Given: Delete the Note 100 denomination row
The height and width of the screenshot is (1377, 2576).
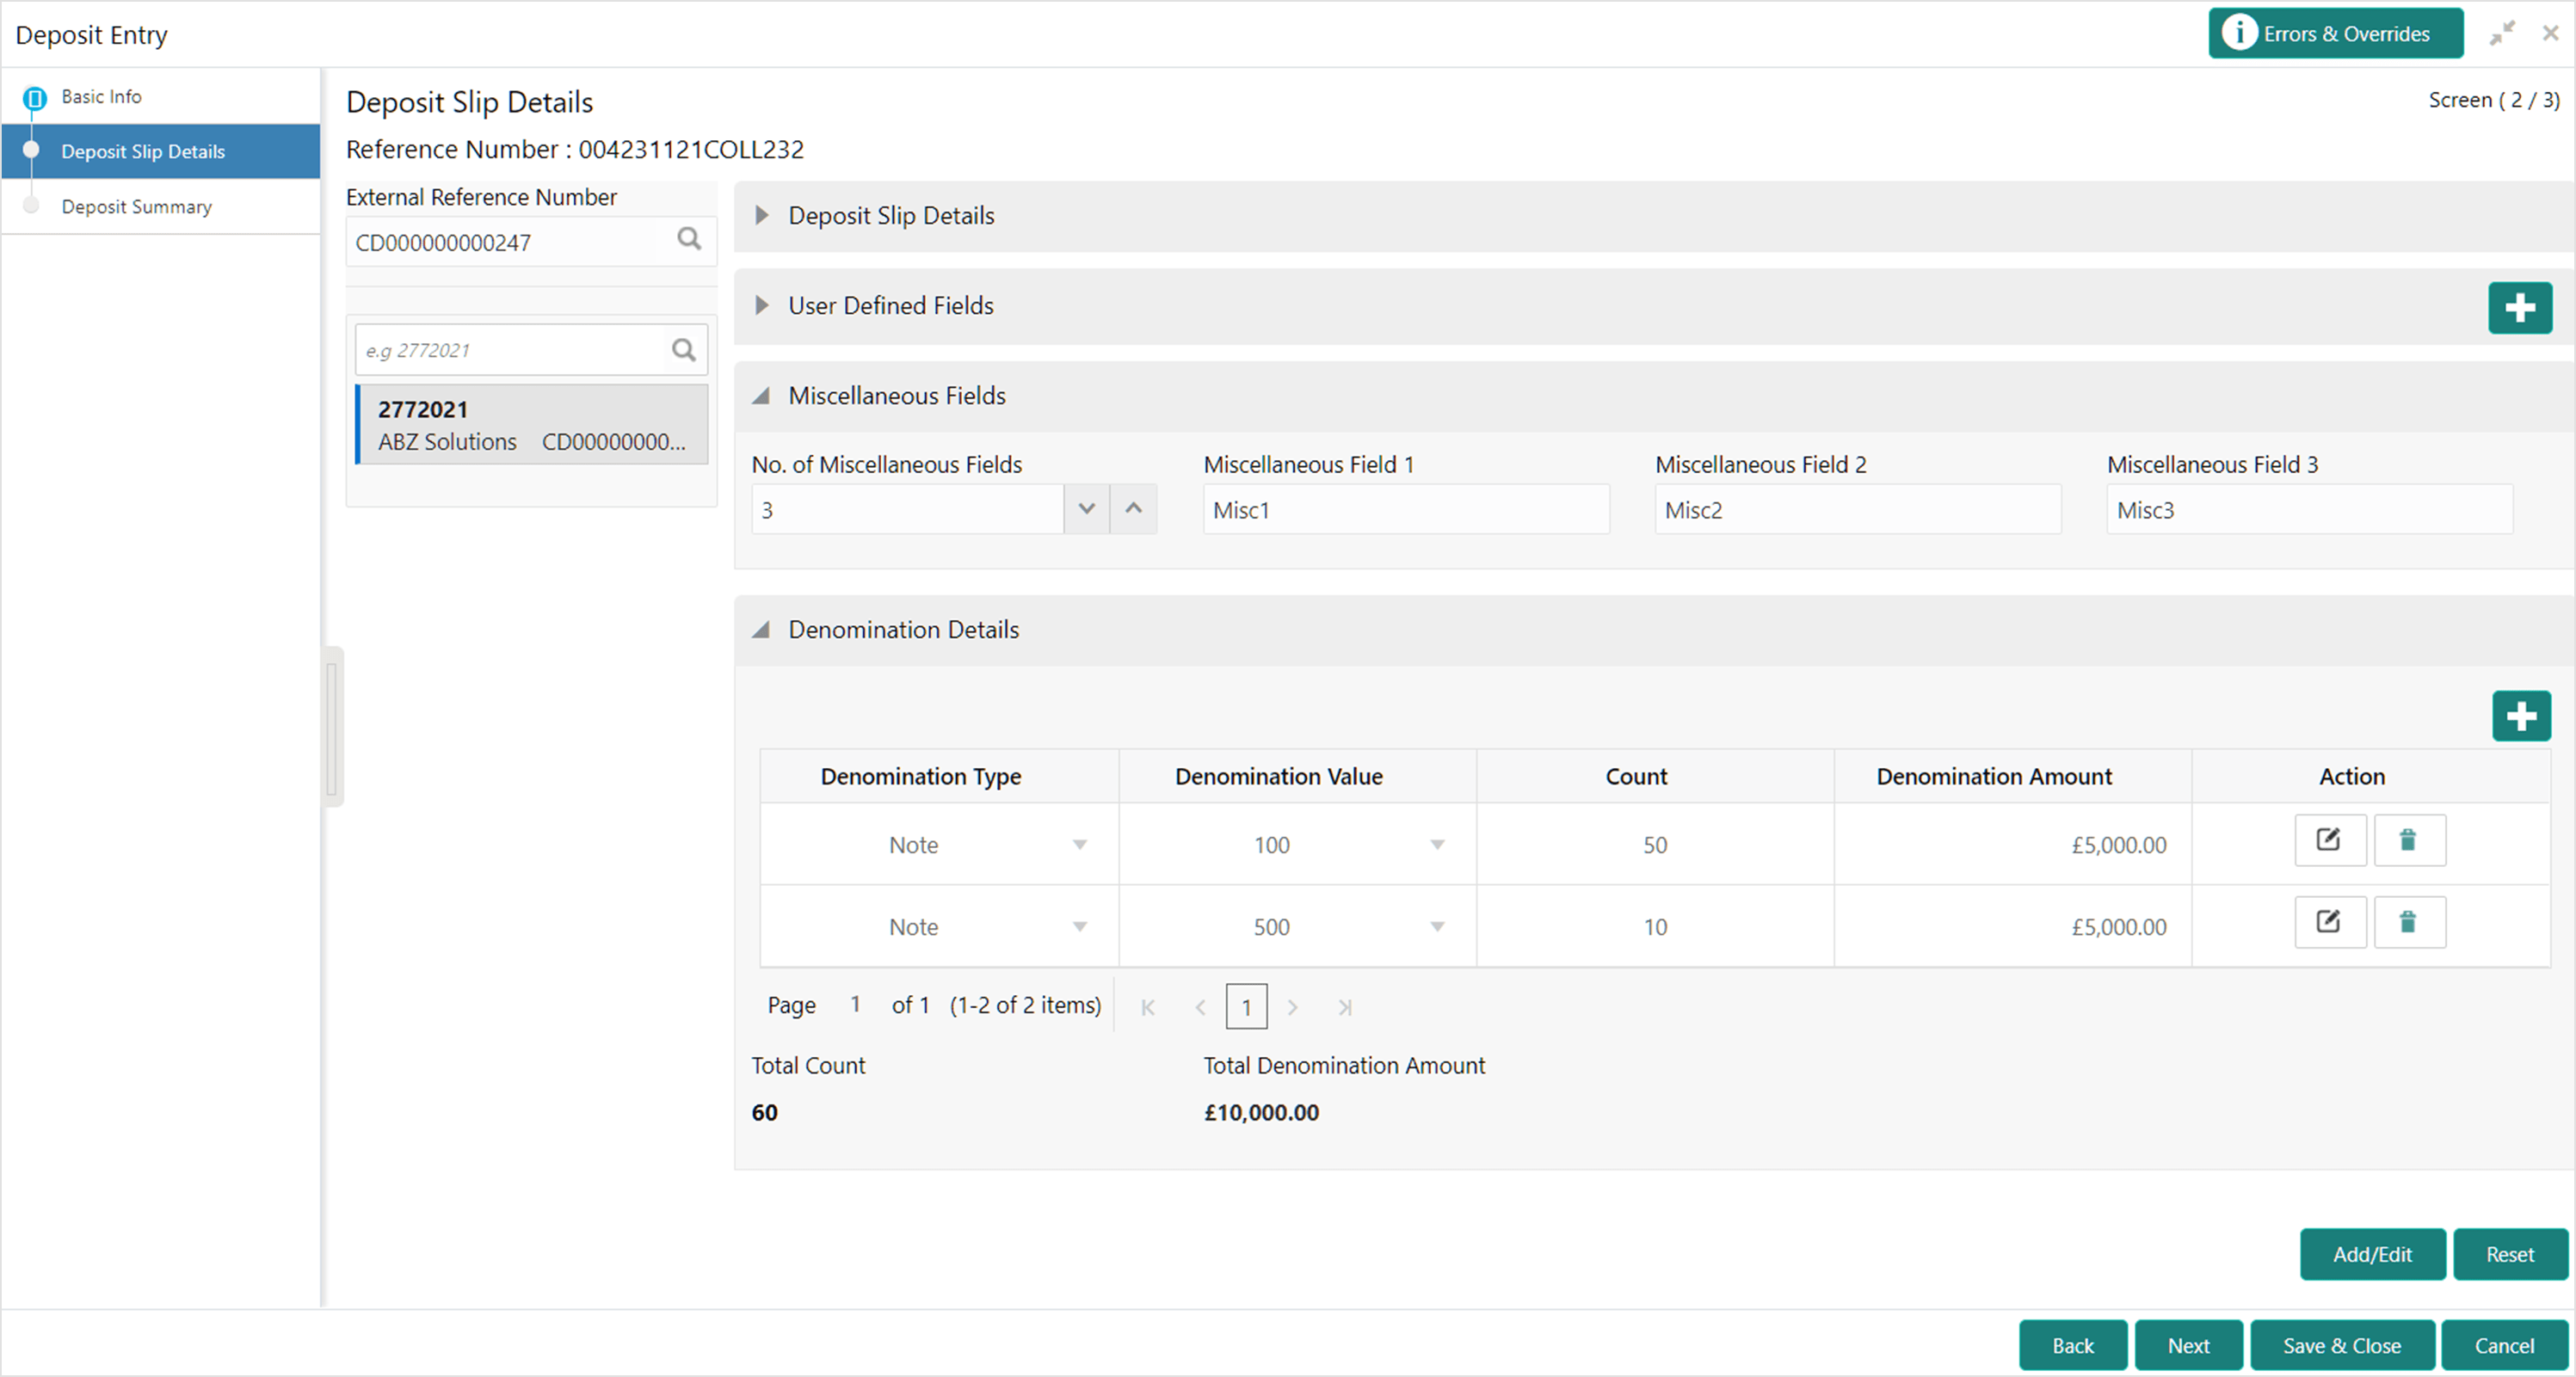Looking at the screenshot, I should tap(2409, 840).
